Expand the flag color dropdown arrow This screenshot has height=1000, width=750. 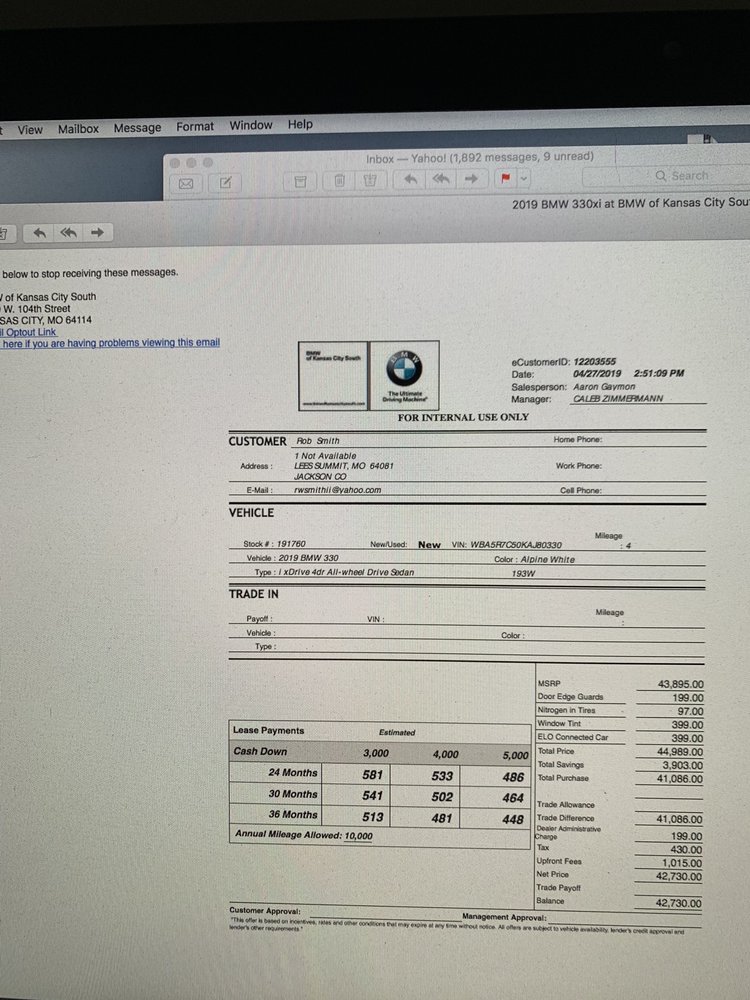pos(524,179)
